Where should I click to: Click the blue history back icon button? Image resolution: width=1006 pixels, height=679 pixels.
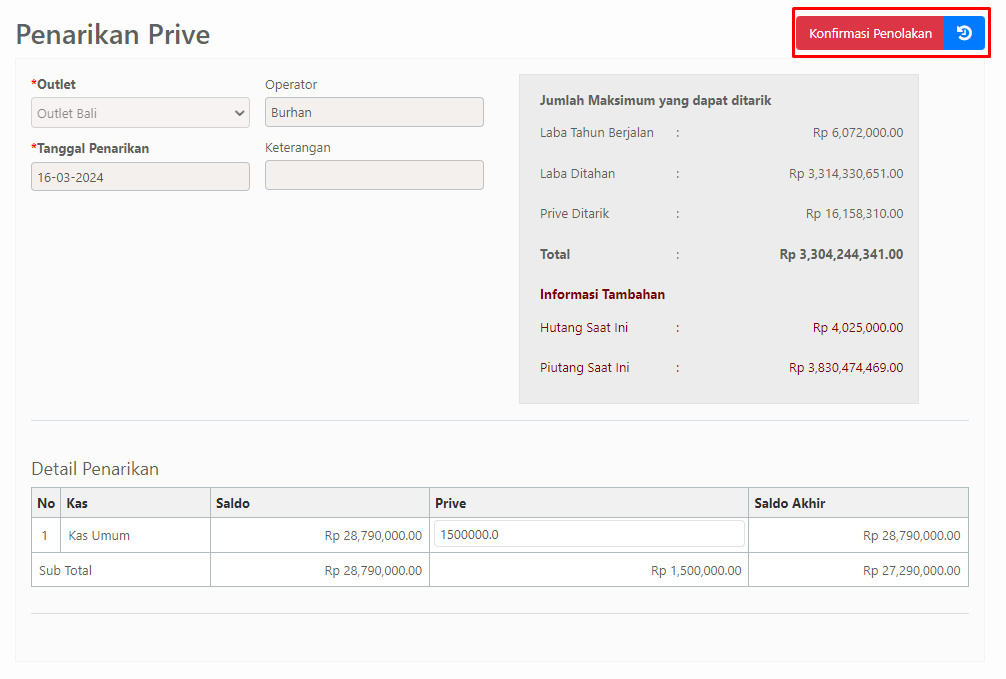click(x=964, y=33)
